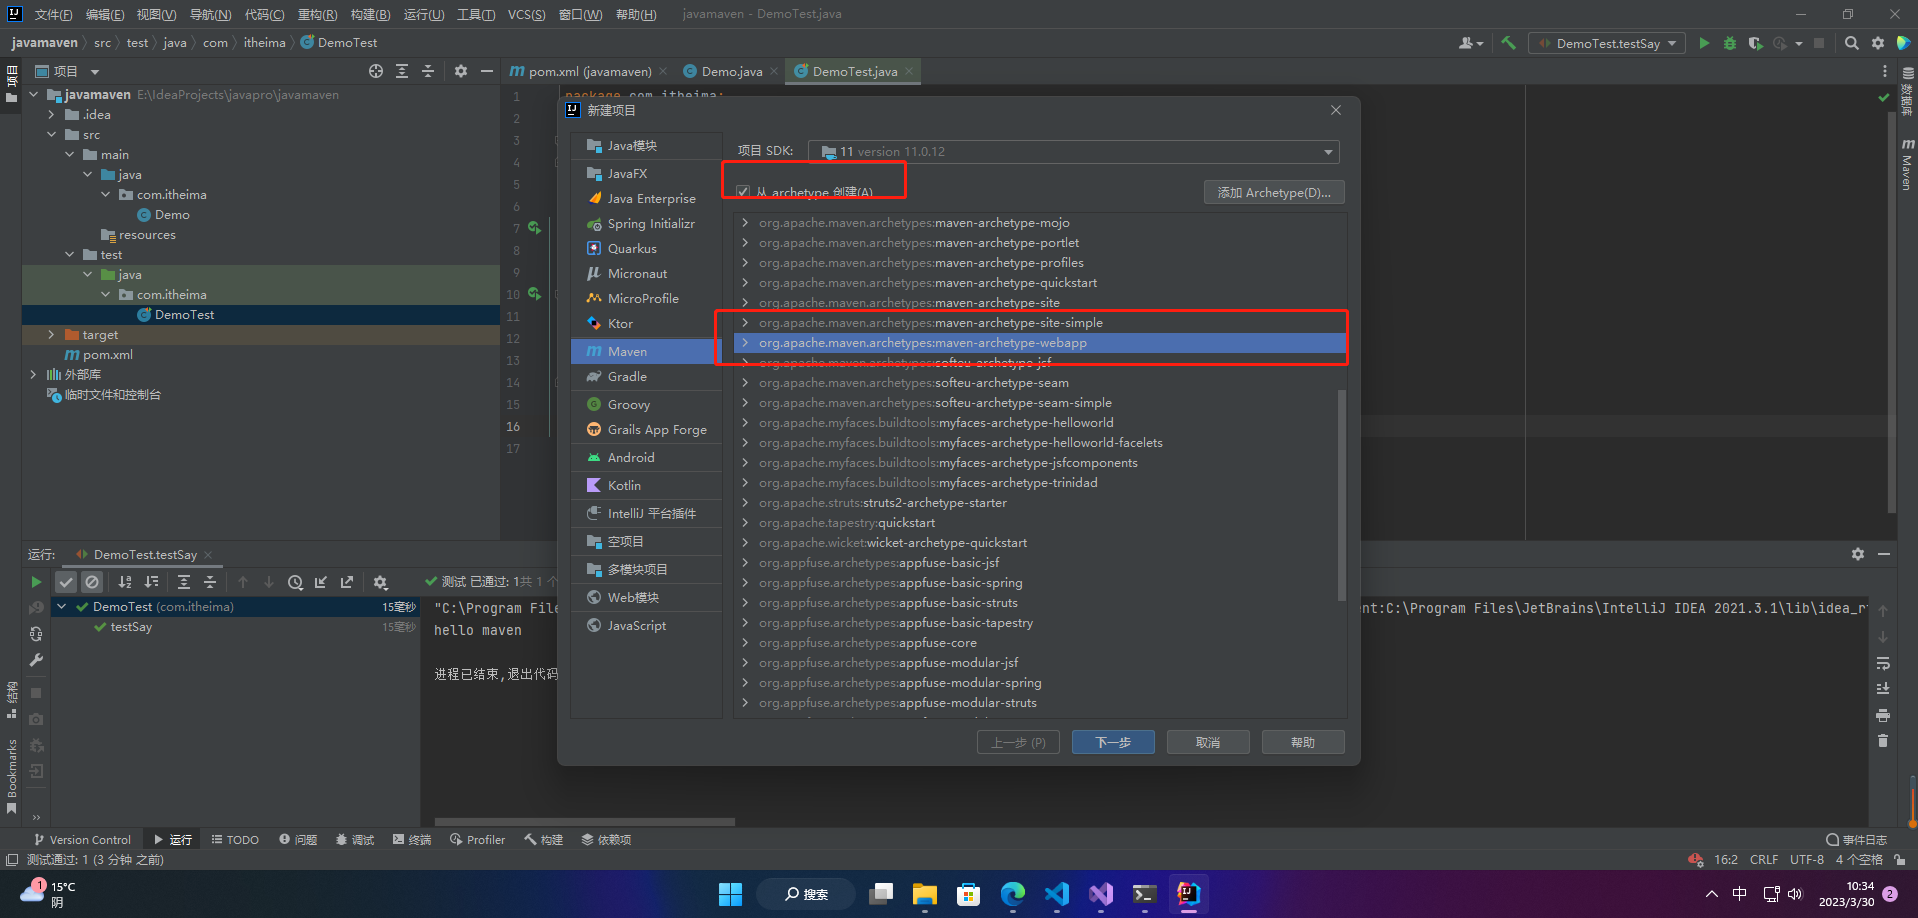The height and width of the screenshot is (918, 1918).
Task: Open the DemoTest.testSay run configuration dropdown
Action: click(x=1607, y=43)
